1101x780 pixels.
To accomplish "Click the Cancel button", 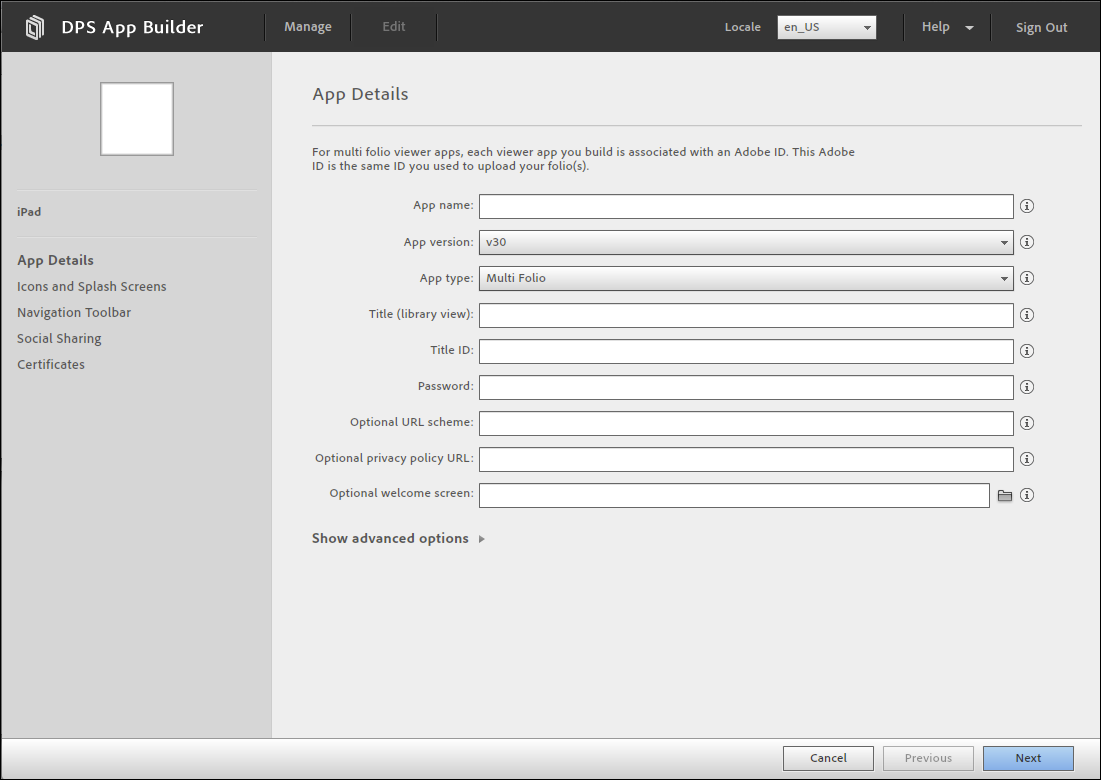I will (x=828, y=758).
